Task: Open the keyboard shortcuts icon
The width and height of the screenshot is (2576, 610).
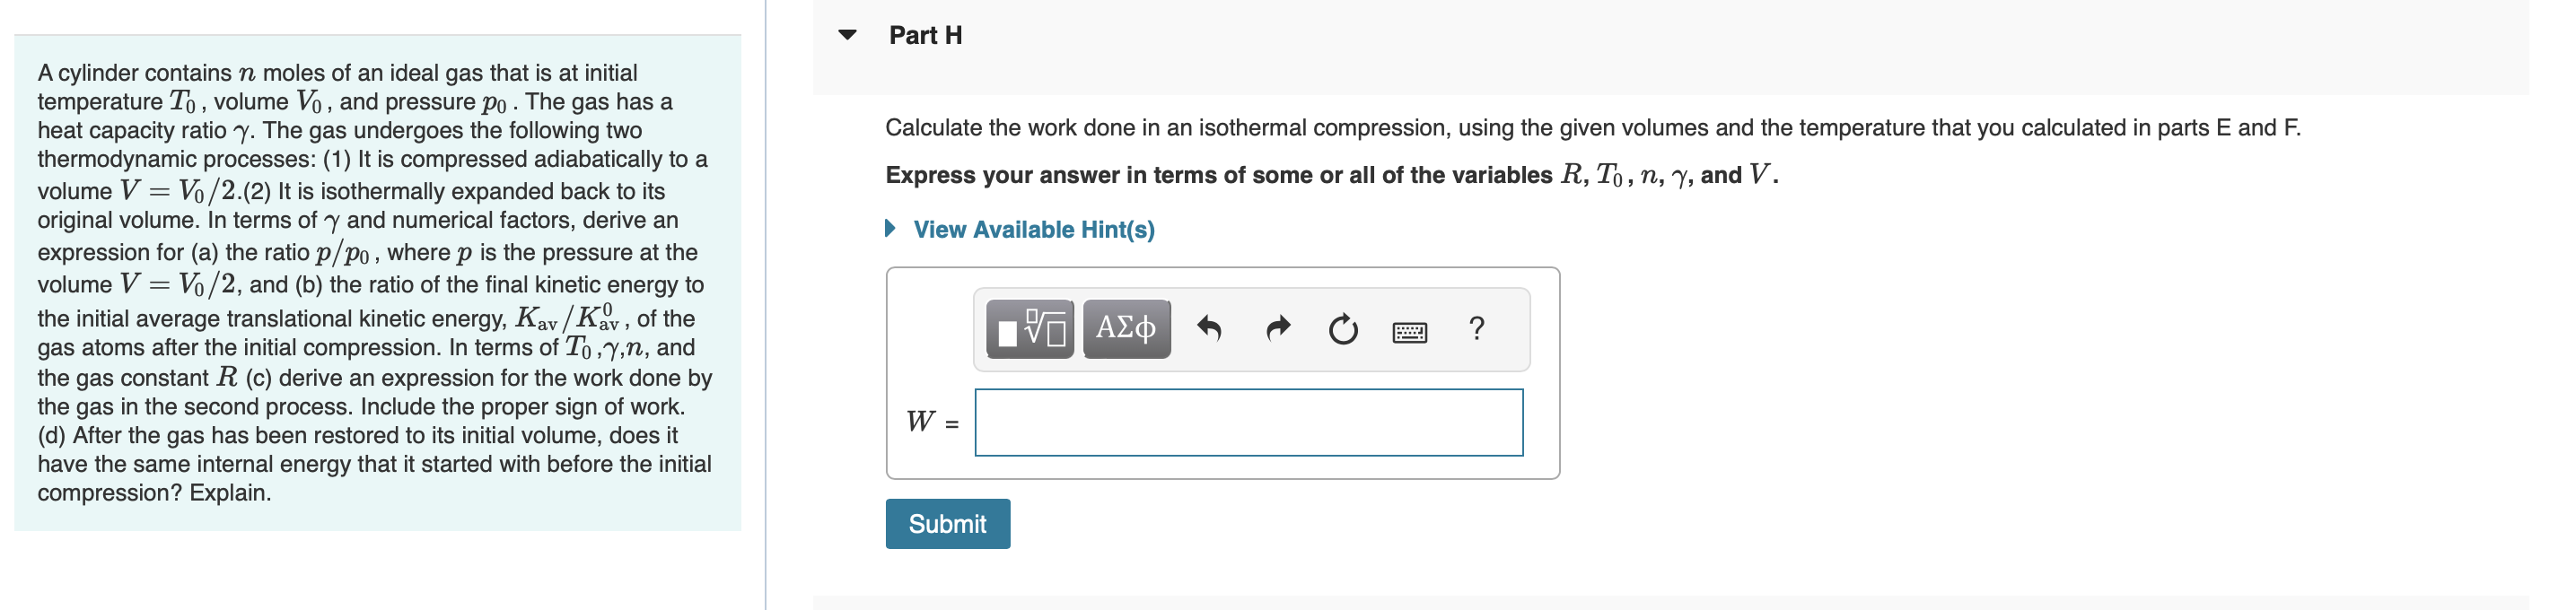Action: tap(1410, 331)
